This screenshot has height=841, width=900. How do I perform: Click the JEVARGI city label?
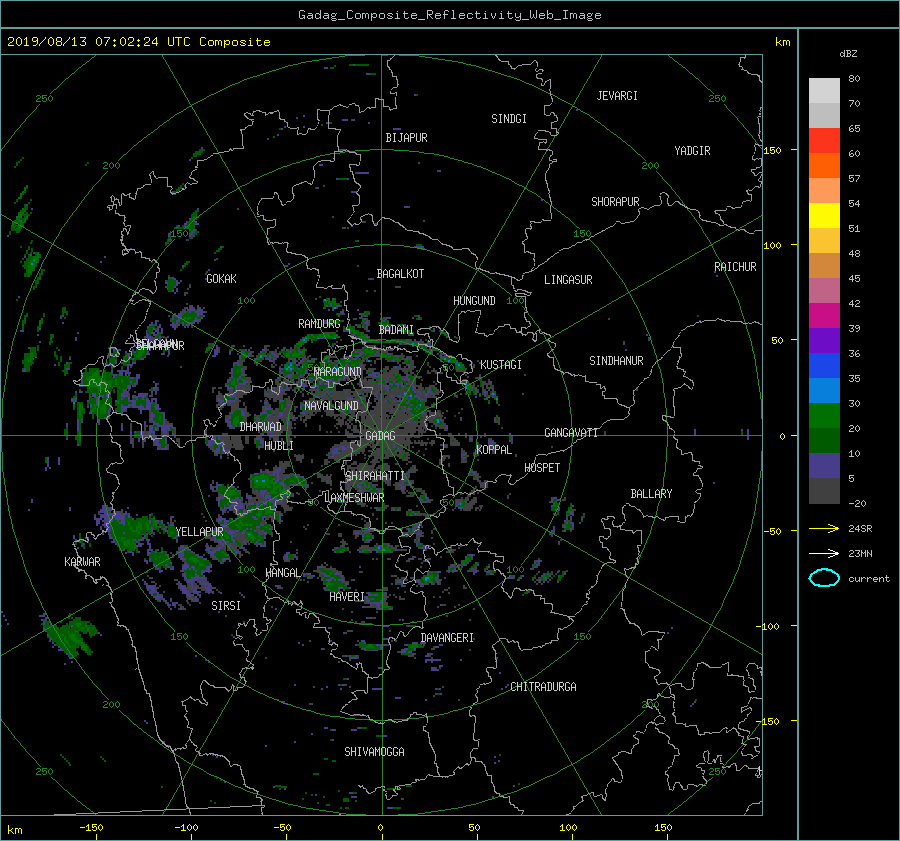[x=617, y=96]
